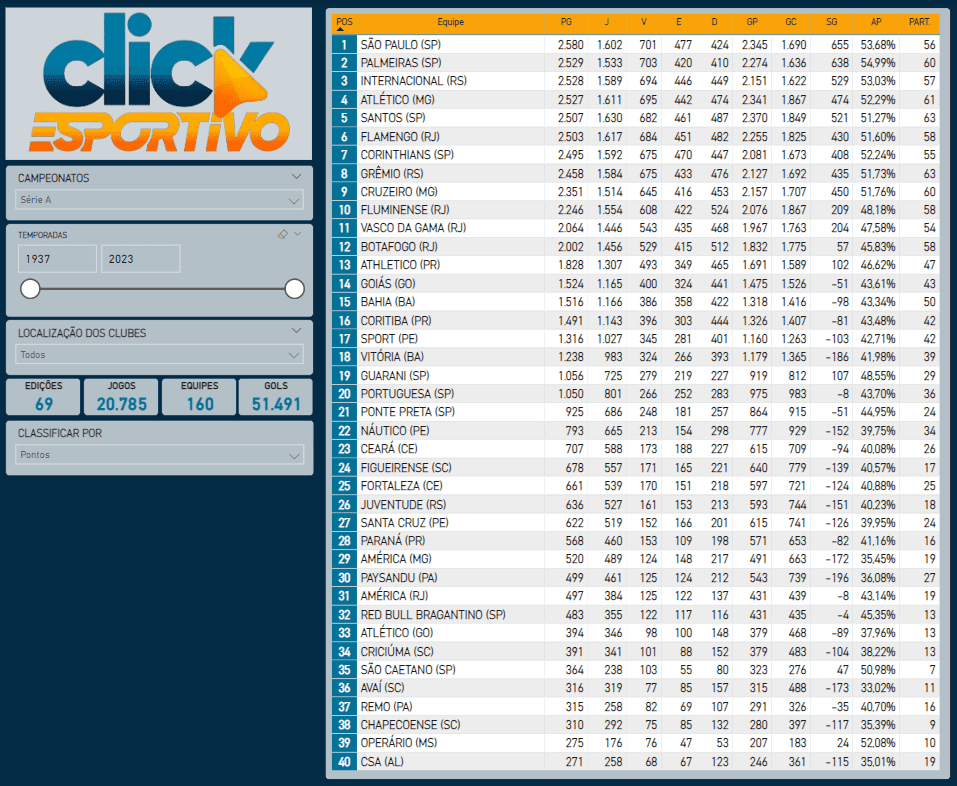
Task: Click the SG column header
Action: point(832,21)
